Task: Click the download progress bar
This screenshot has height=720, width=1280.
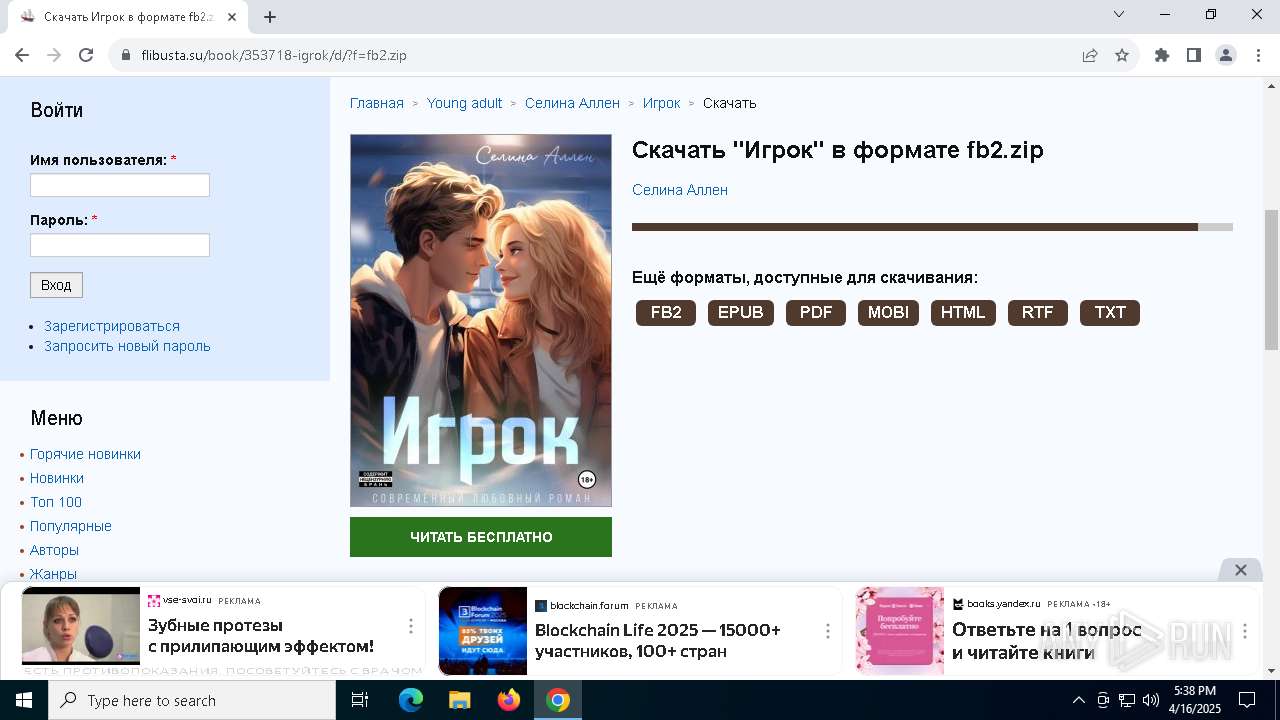Action: click(x=932, y=227)
